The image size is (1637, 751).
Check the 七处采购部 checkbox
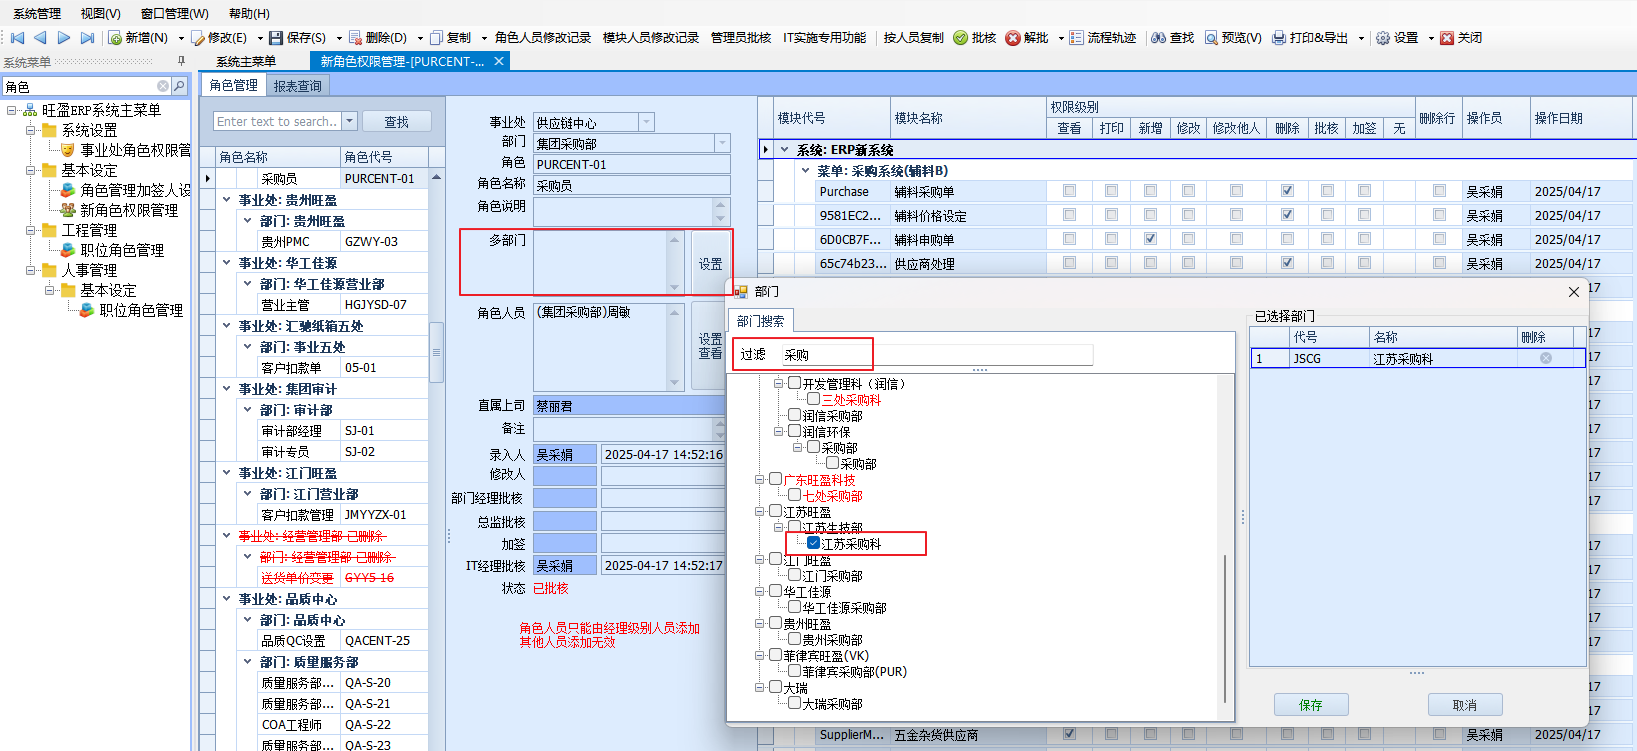coord(794,495)
